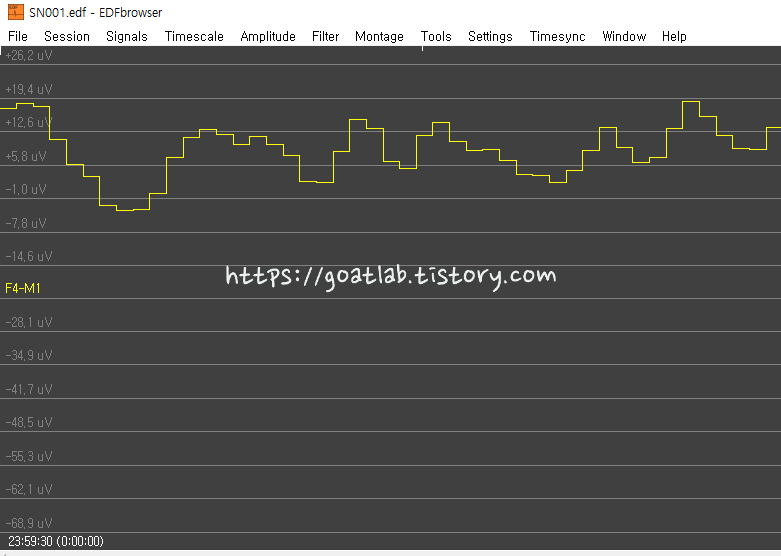781x556 pixels.
Task: Open the Session menu
Action: pyautogui.click(x=67, y=36)
